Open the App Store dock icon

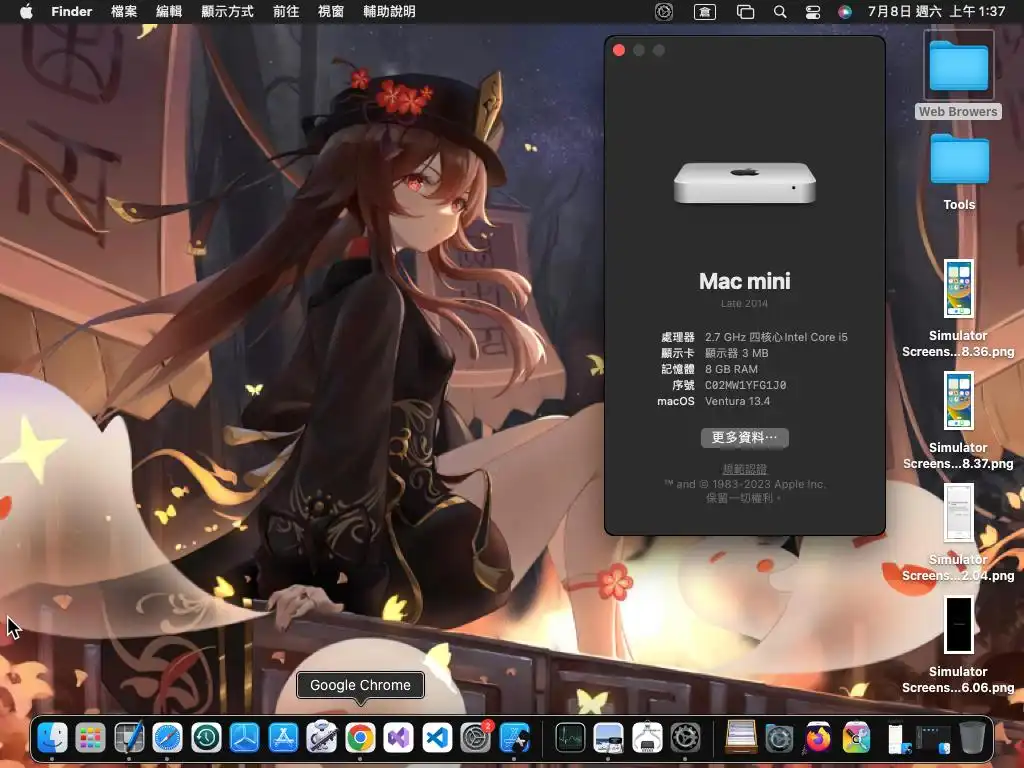point(283,738)
